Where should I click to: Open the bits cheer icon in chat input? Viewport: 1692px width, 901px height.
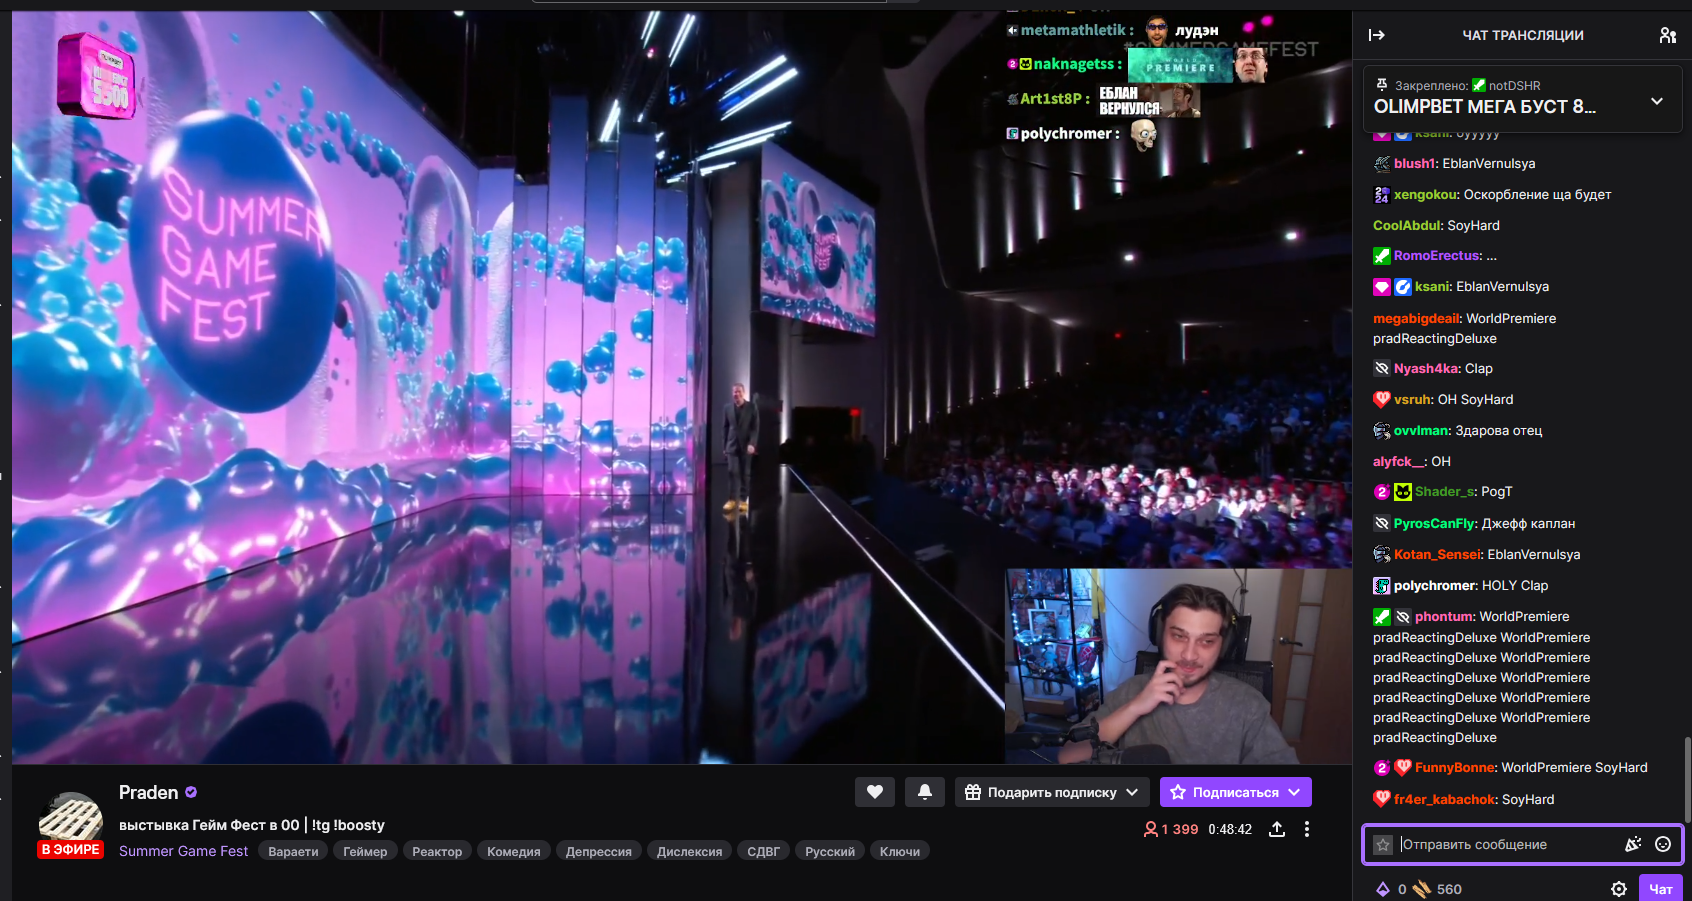(x=1633, y=844)
